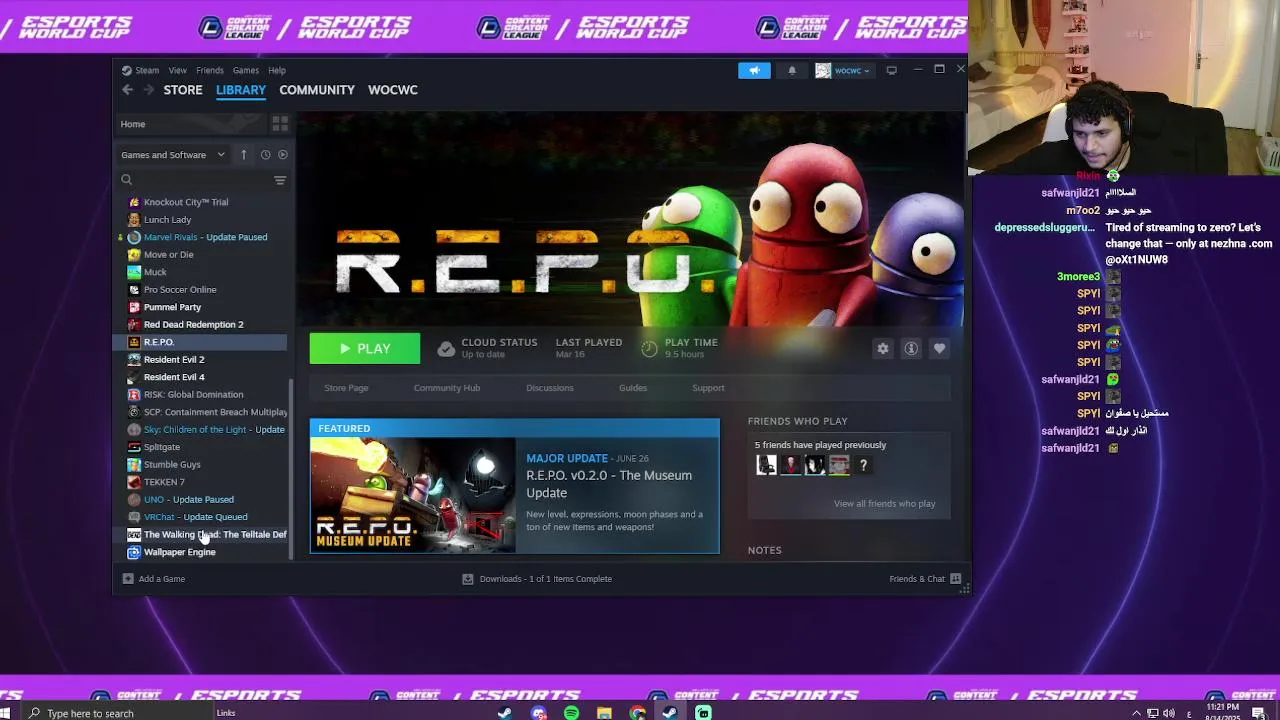Click View all friends who play
The width and height of the screenshot is (1280, 720).
pyautogui.click(x=885, y=504)
